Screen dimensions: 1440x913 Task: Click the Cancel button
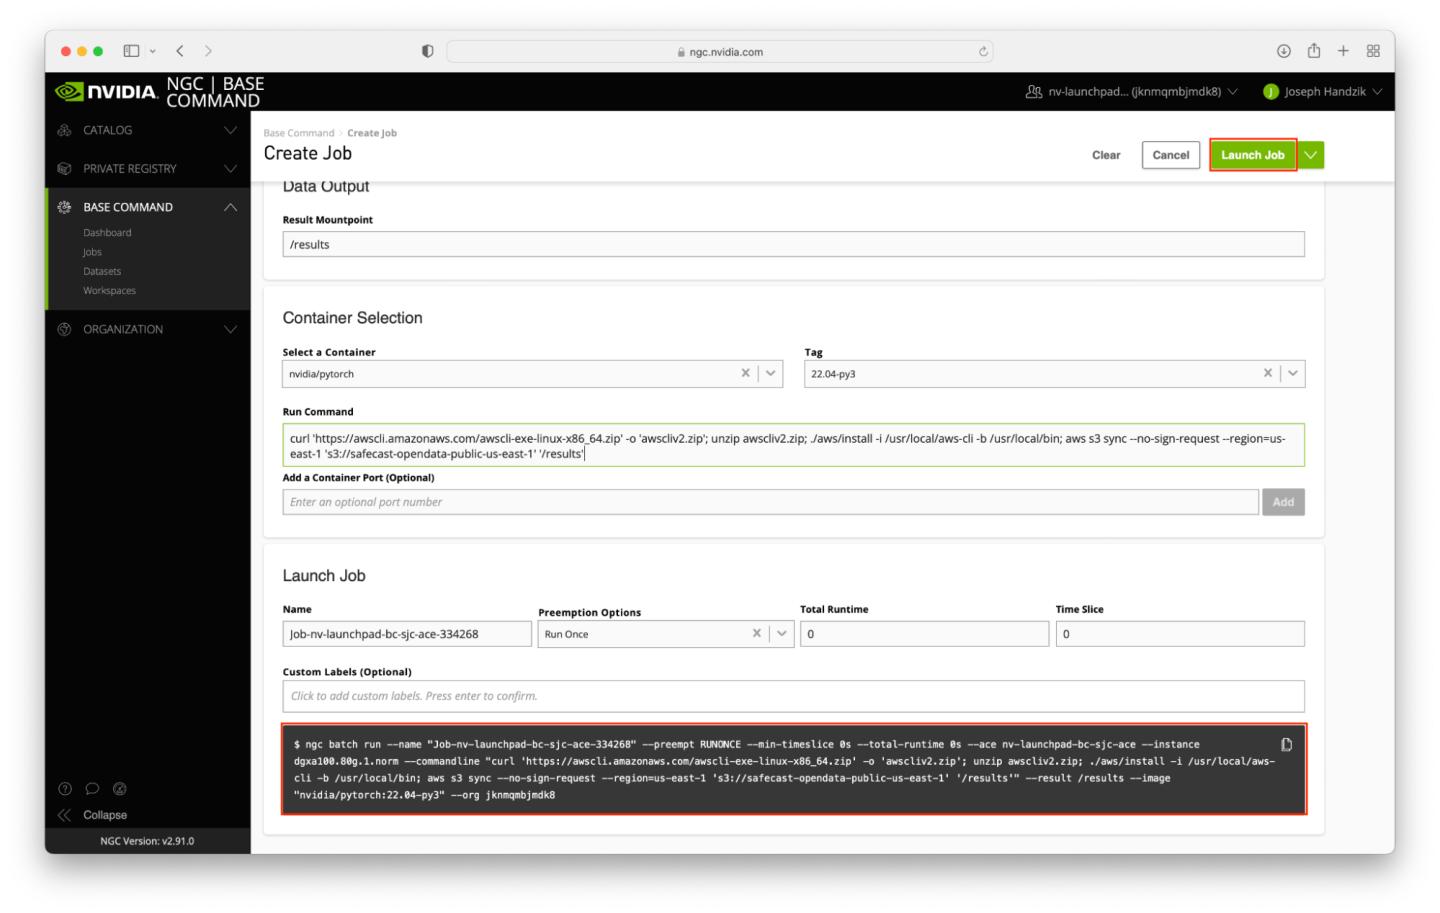pyautogui.click(x=1170, y=155)
